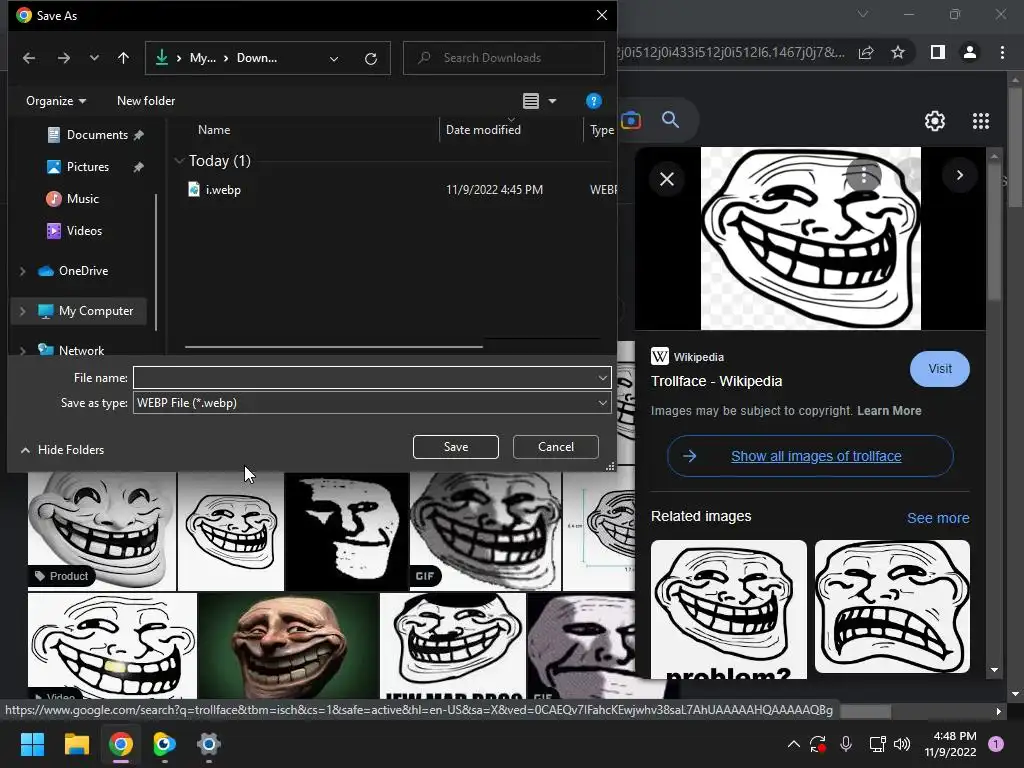The width and height of the screenshot is (1024, 768).
Task: Close the image preview panel
Action: [667, 179]
